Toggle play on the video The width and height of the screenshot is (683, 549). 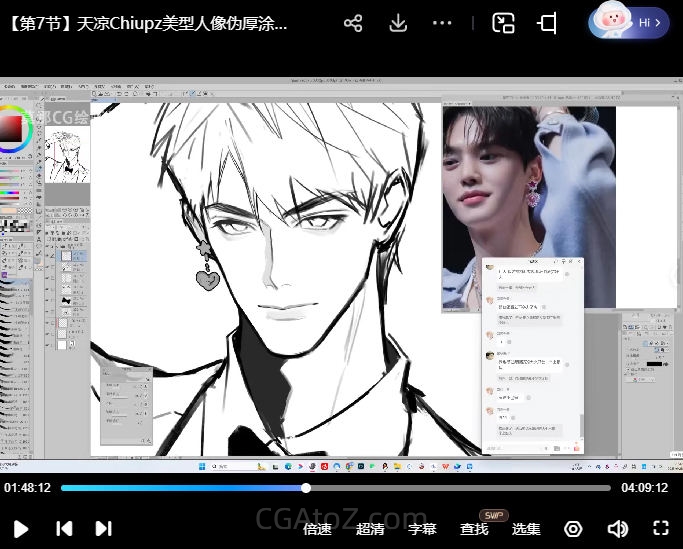tap(21, 529)
